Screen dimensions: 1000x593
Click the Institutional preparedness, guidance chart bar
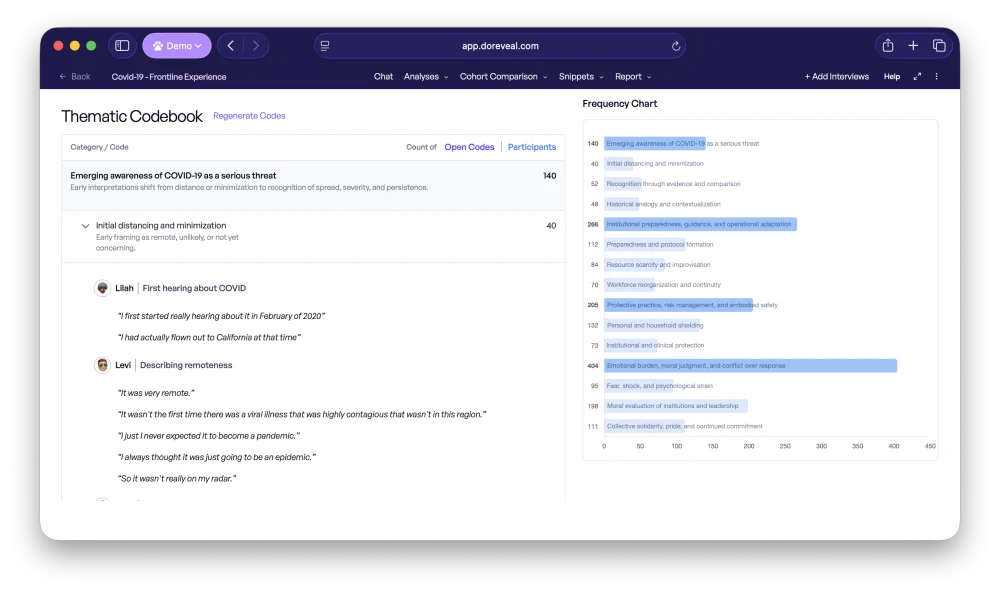pyautogui.click(x=700, y=224)
